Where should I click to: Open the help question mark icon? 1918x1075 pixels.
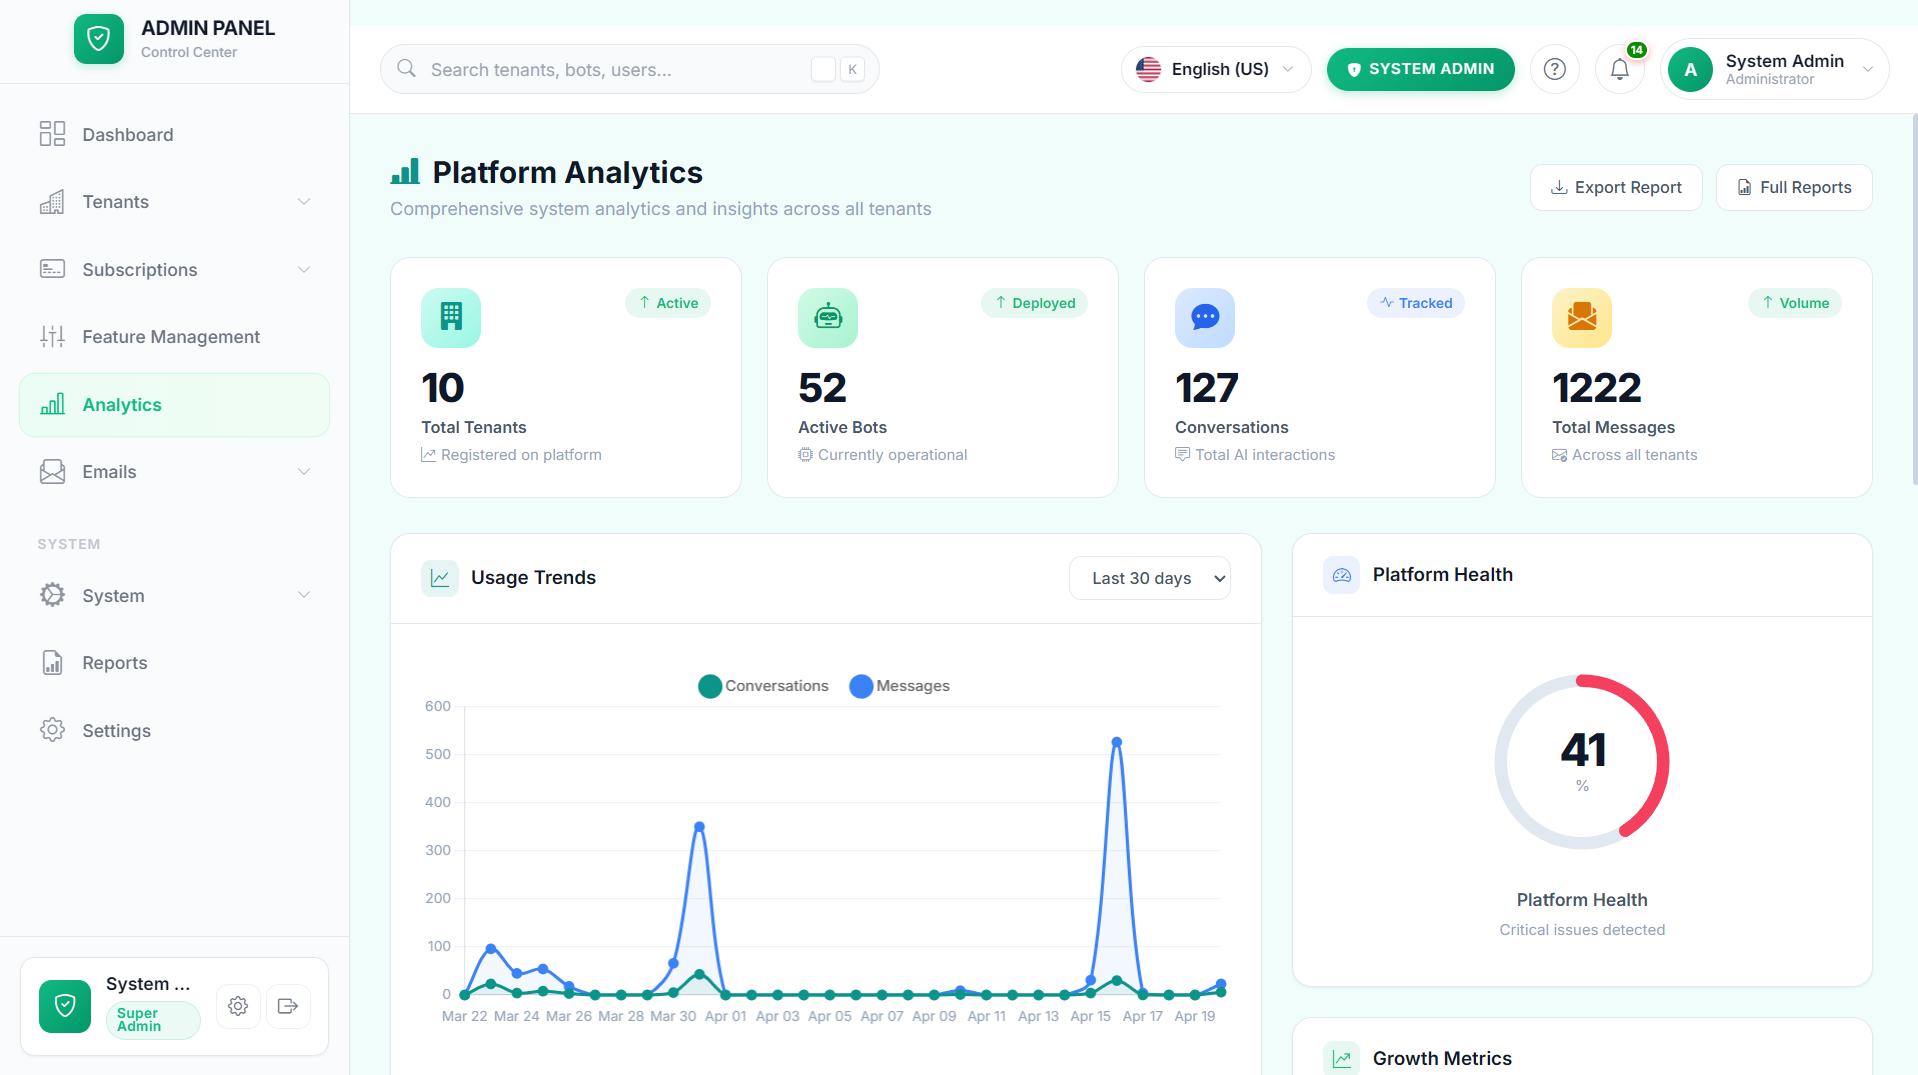pyautogui.click(x=1554, y=69)
